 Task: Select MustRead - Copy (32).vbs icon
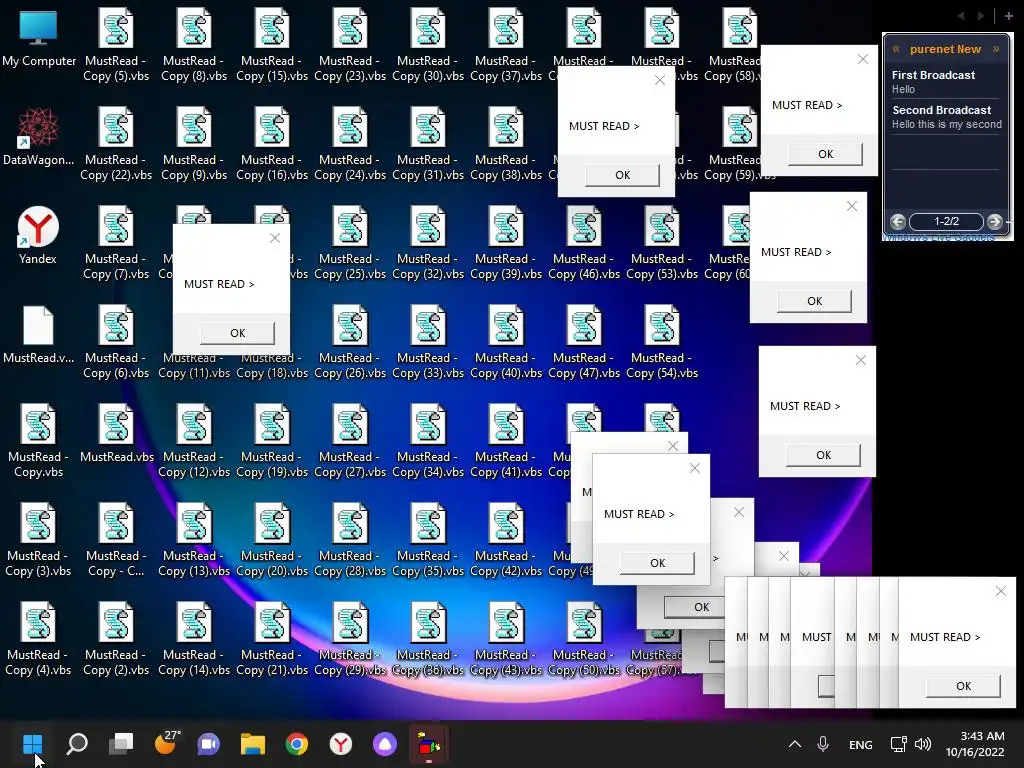coord(428,244)
